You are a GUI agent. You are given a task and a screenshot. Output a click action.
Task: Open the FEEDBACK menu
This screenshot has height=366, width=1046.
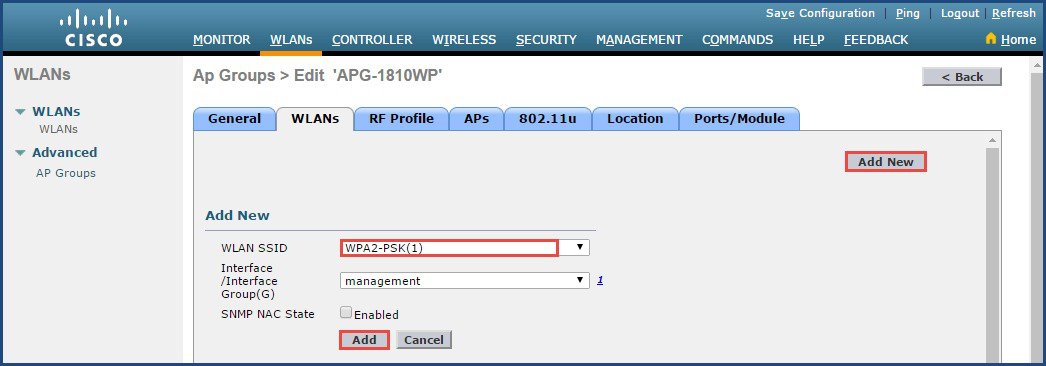click(876, 39)
